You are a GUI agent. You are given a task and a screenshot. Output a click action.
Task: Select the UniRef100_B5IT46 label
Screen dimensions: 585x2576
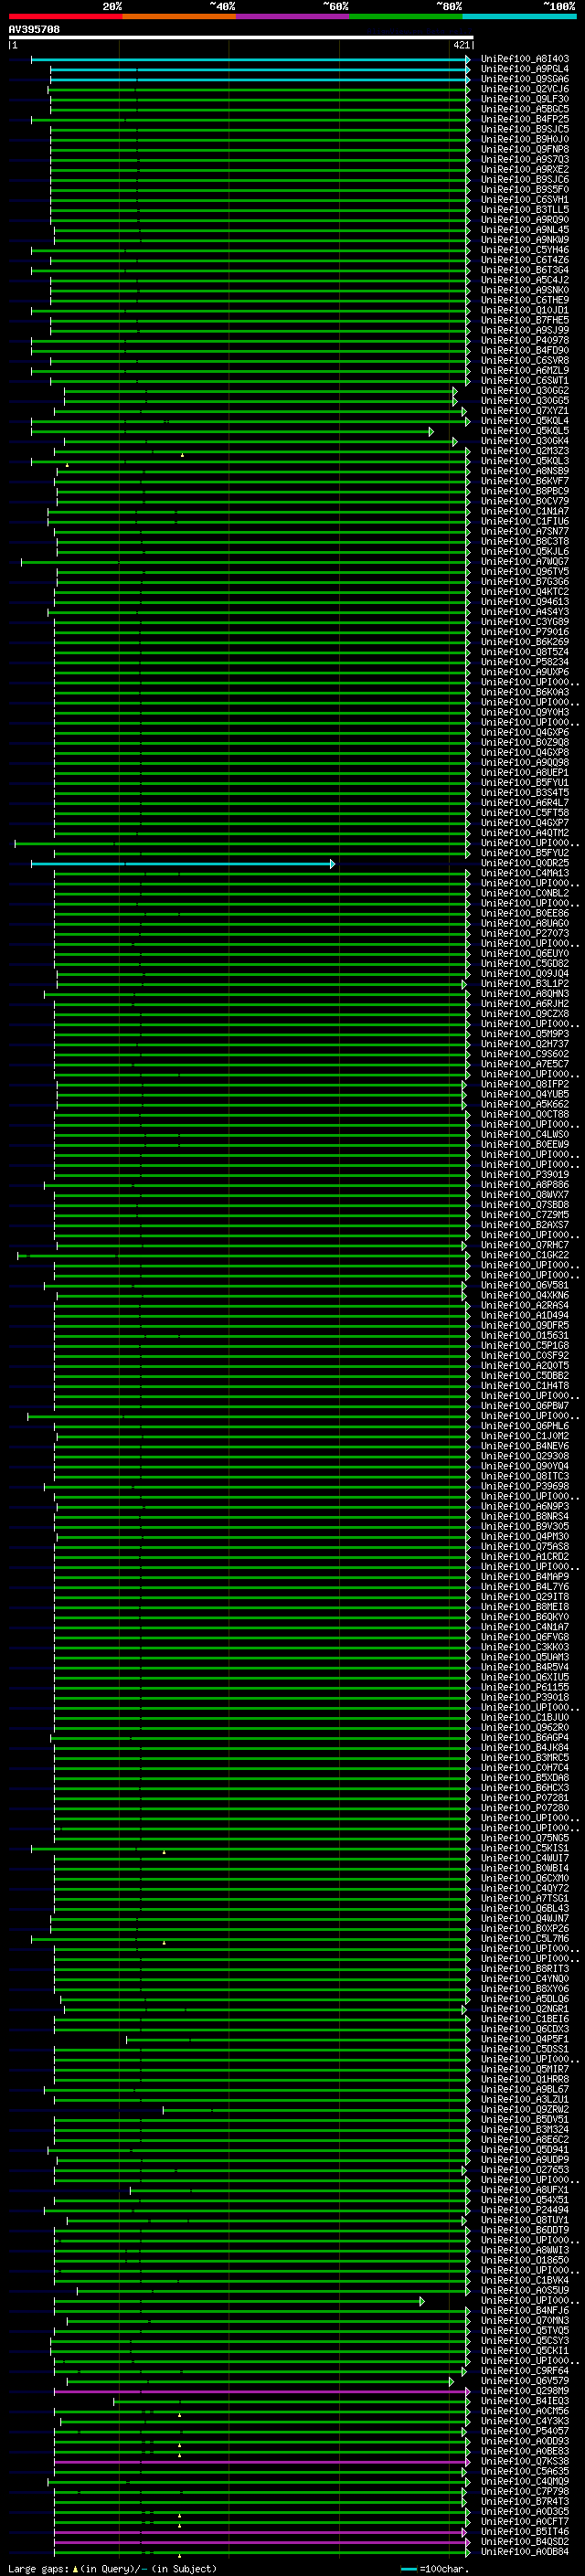pyautogui.click(x=525, y=2532)
